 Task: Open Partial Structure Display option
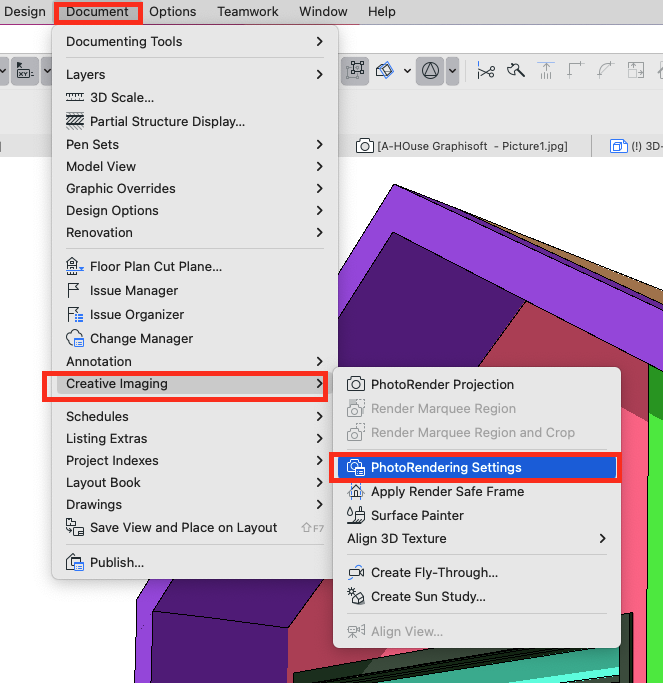click(195, 121)
